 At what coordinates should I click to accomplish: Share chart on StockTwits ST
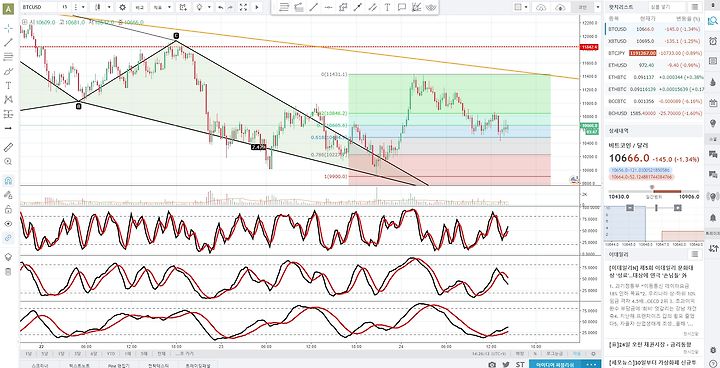pos(520,364)
